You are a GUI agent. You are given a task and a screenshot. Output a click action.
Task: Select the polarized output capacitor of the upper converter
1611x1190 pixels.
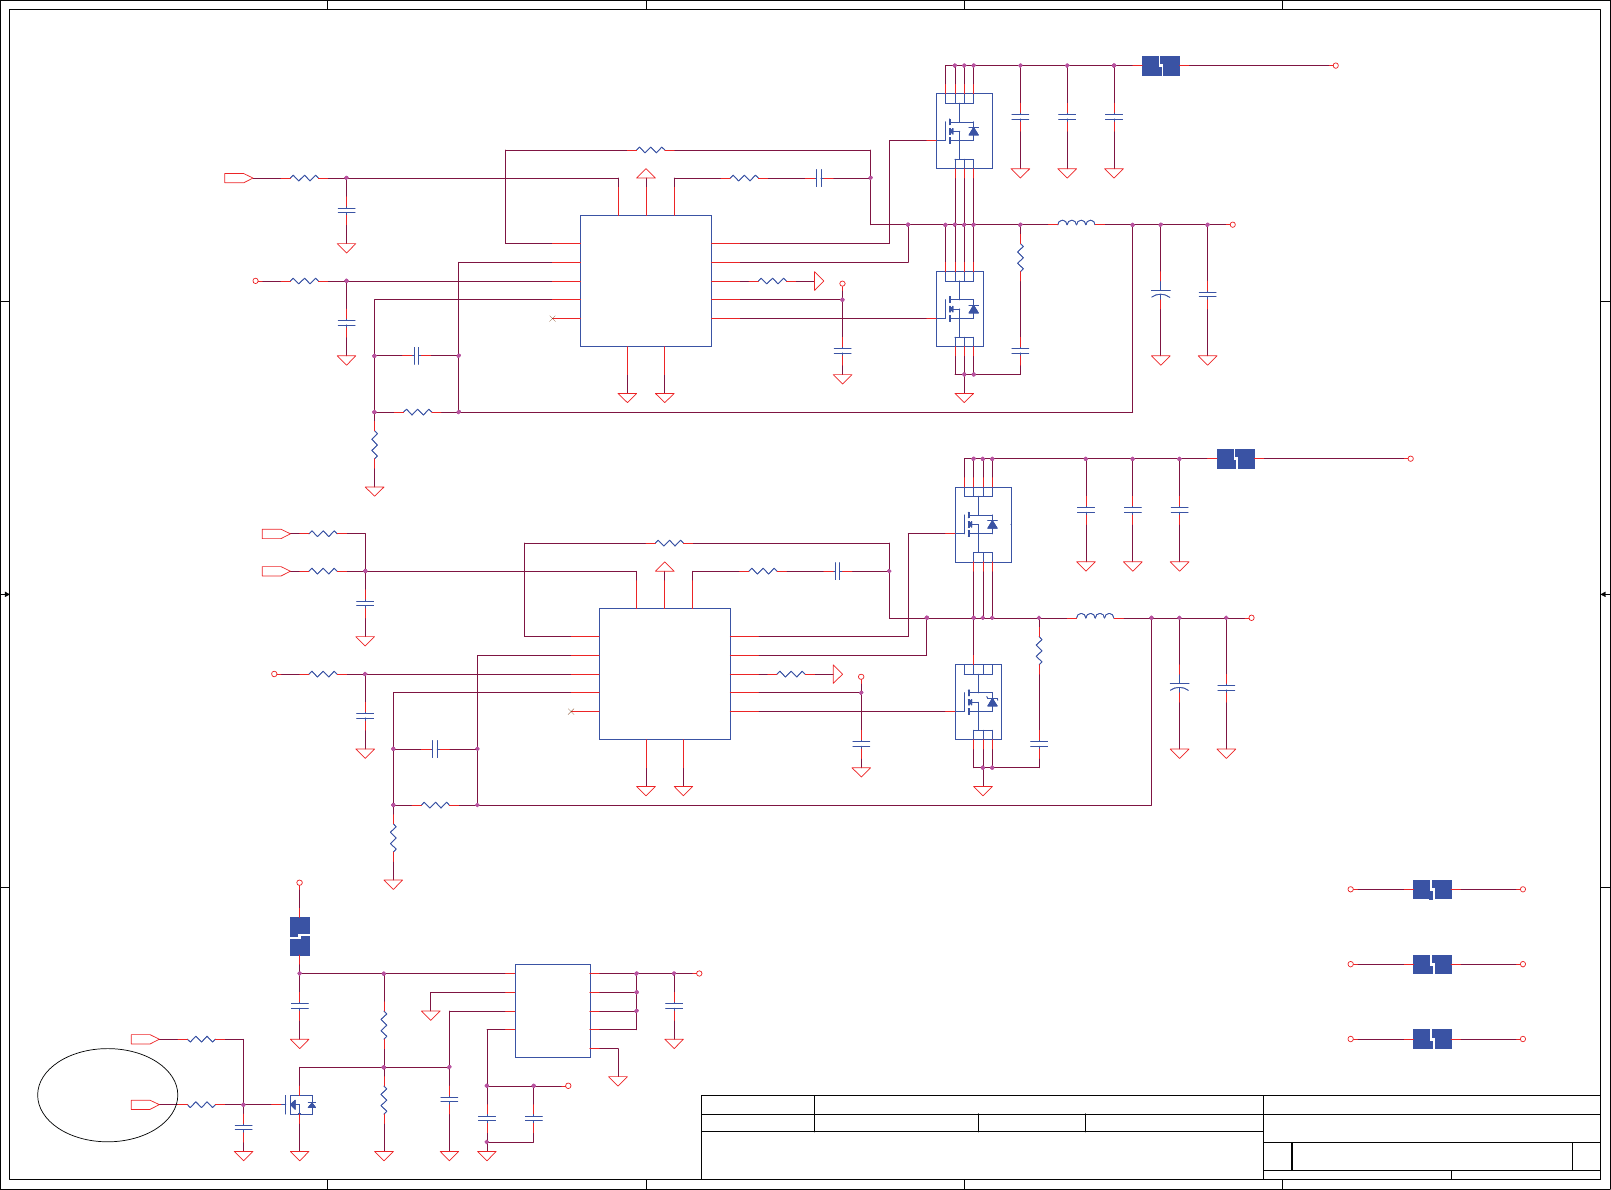point(1161,294)
